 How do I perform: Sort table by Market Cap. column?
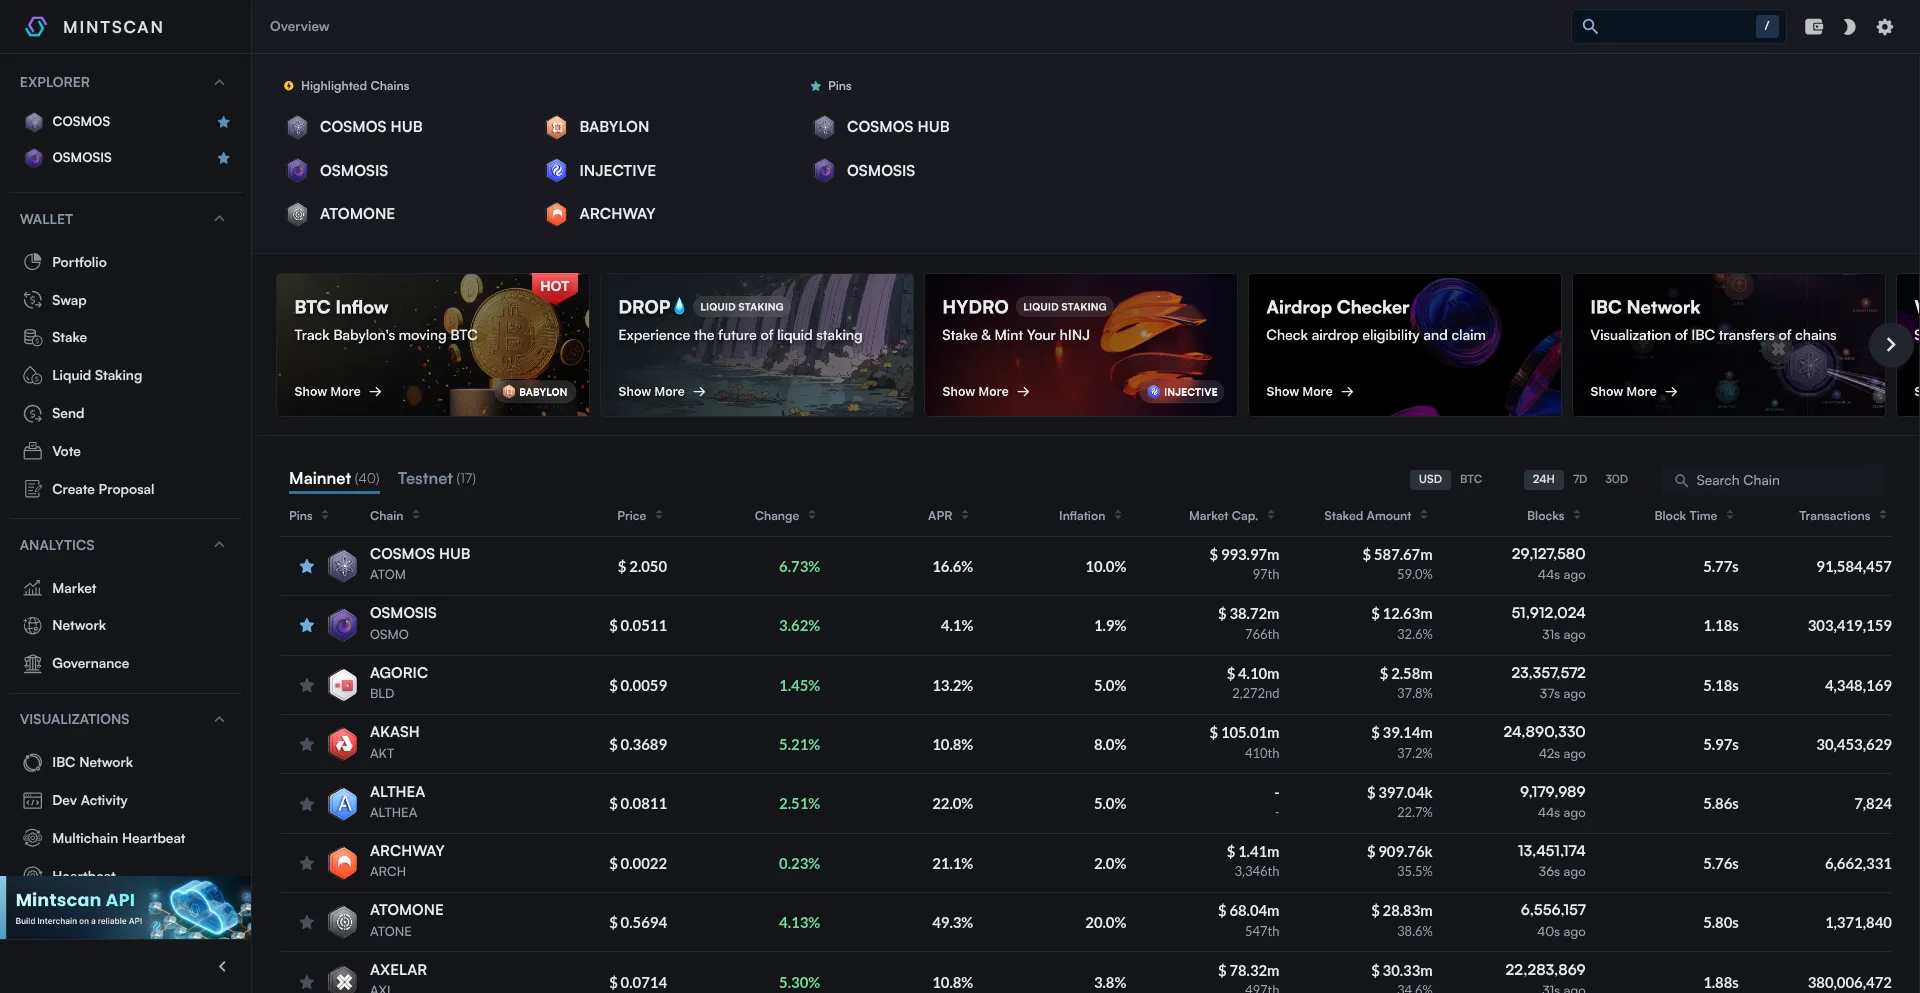[1232, 516]
